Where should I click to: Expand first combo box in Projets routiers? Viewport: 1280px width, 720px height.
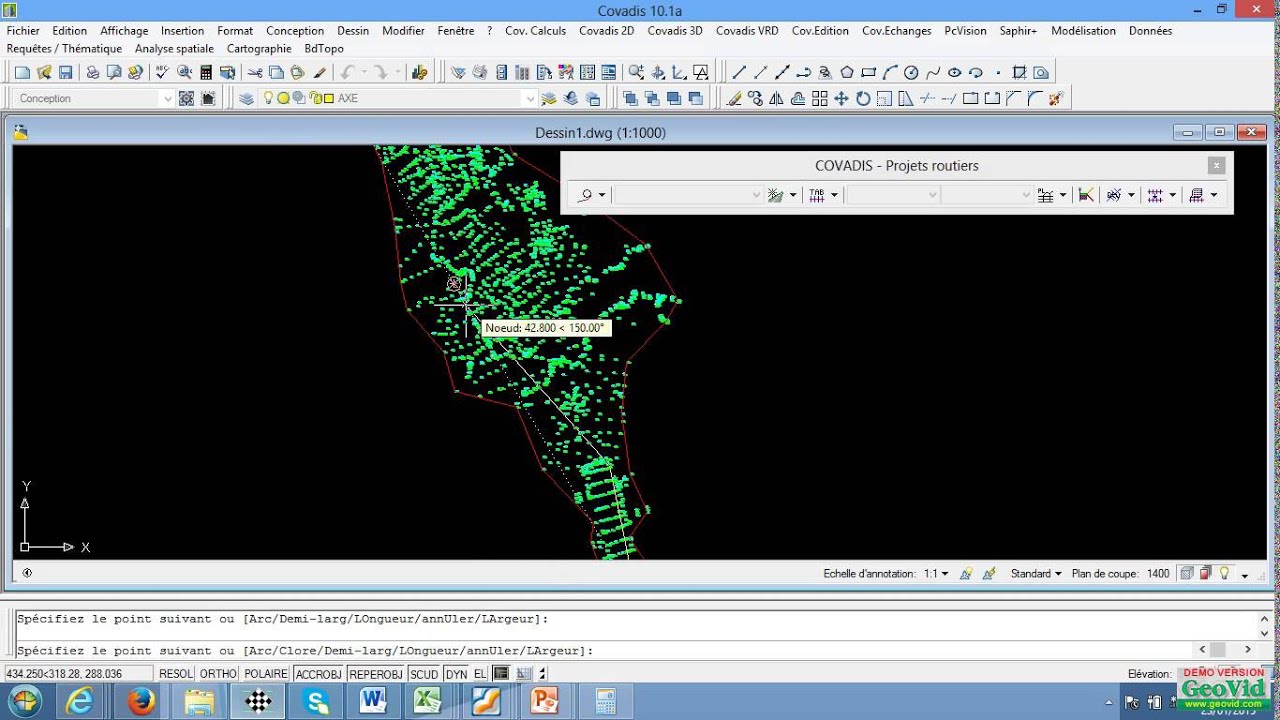[756, 195]
